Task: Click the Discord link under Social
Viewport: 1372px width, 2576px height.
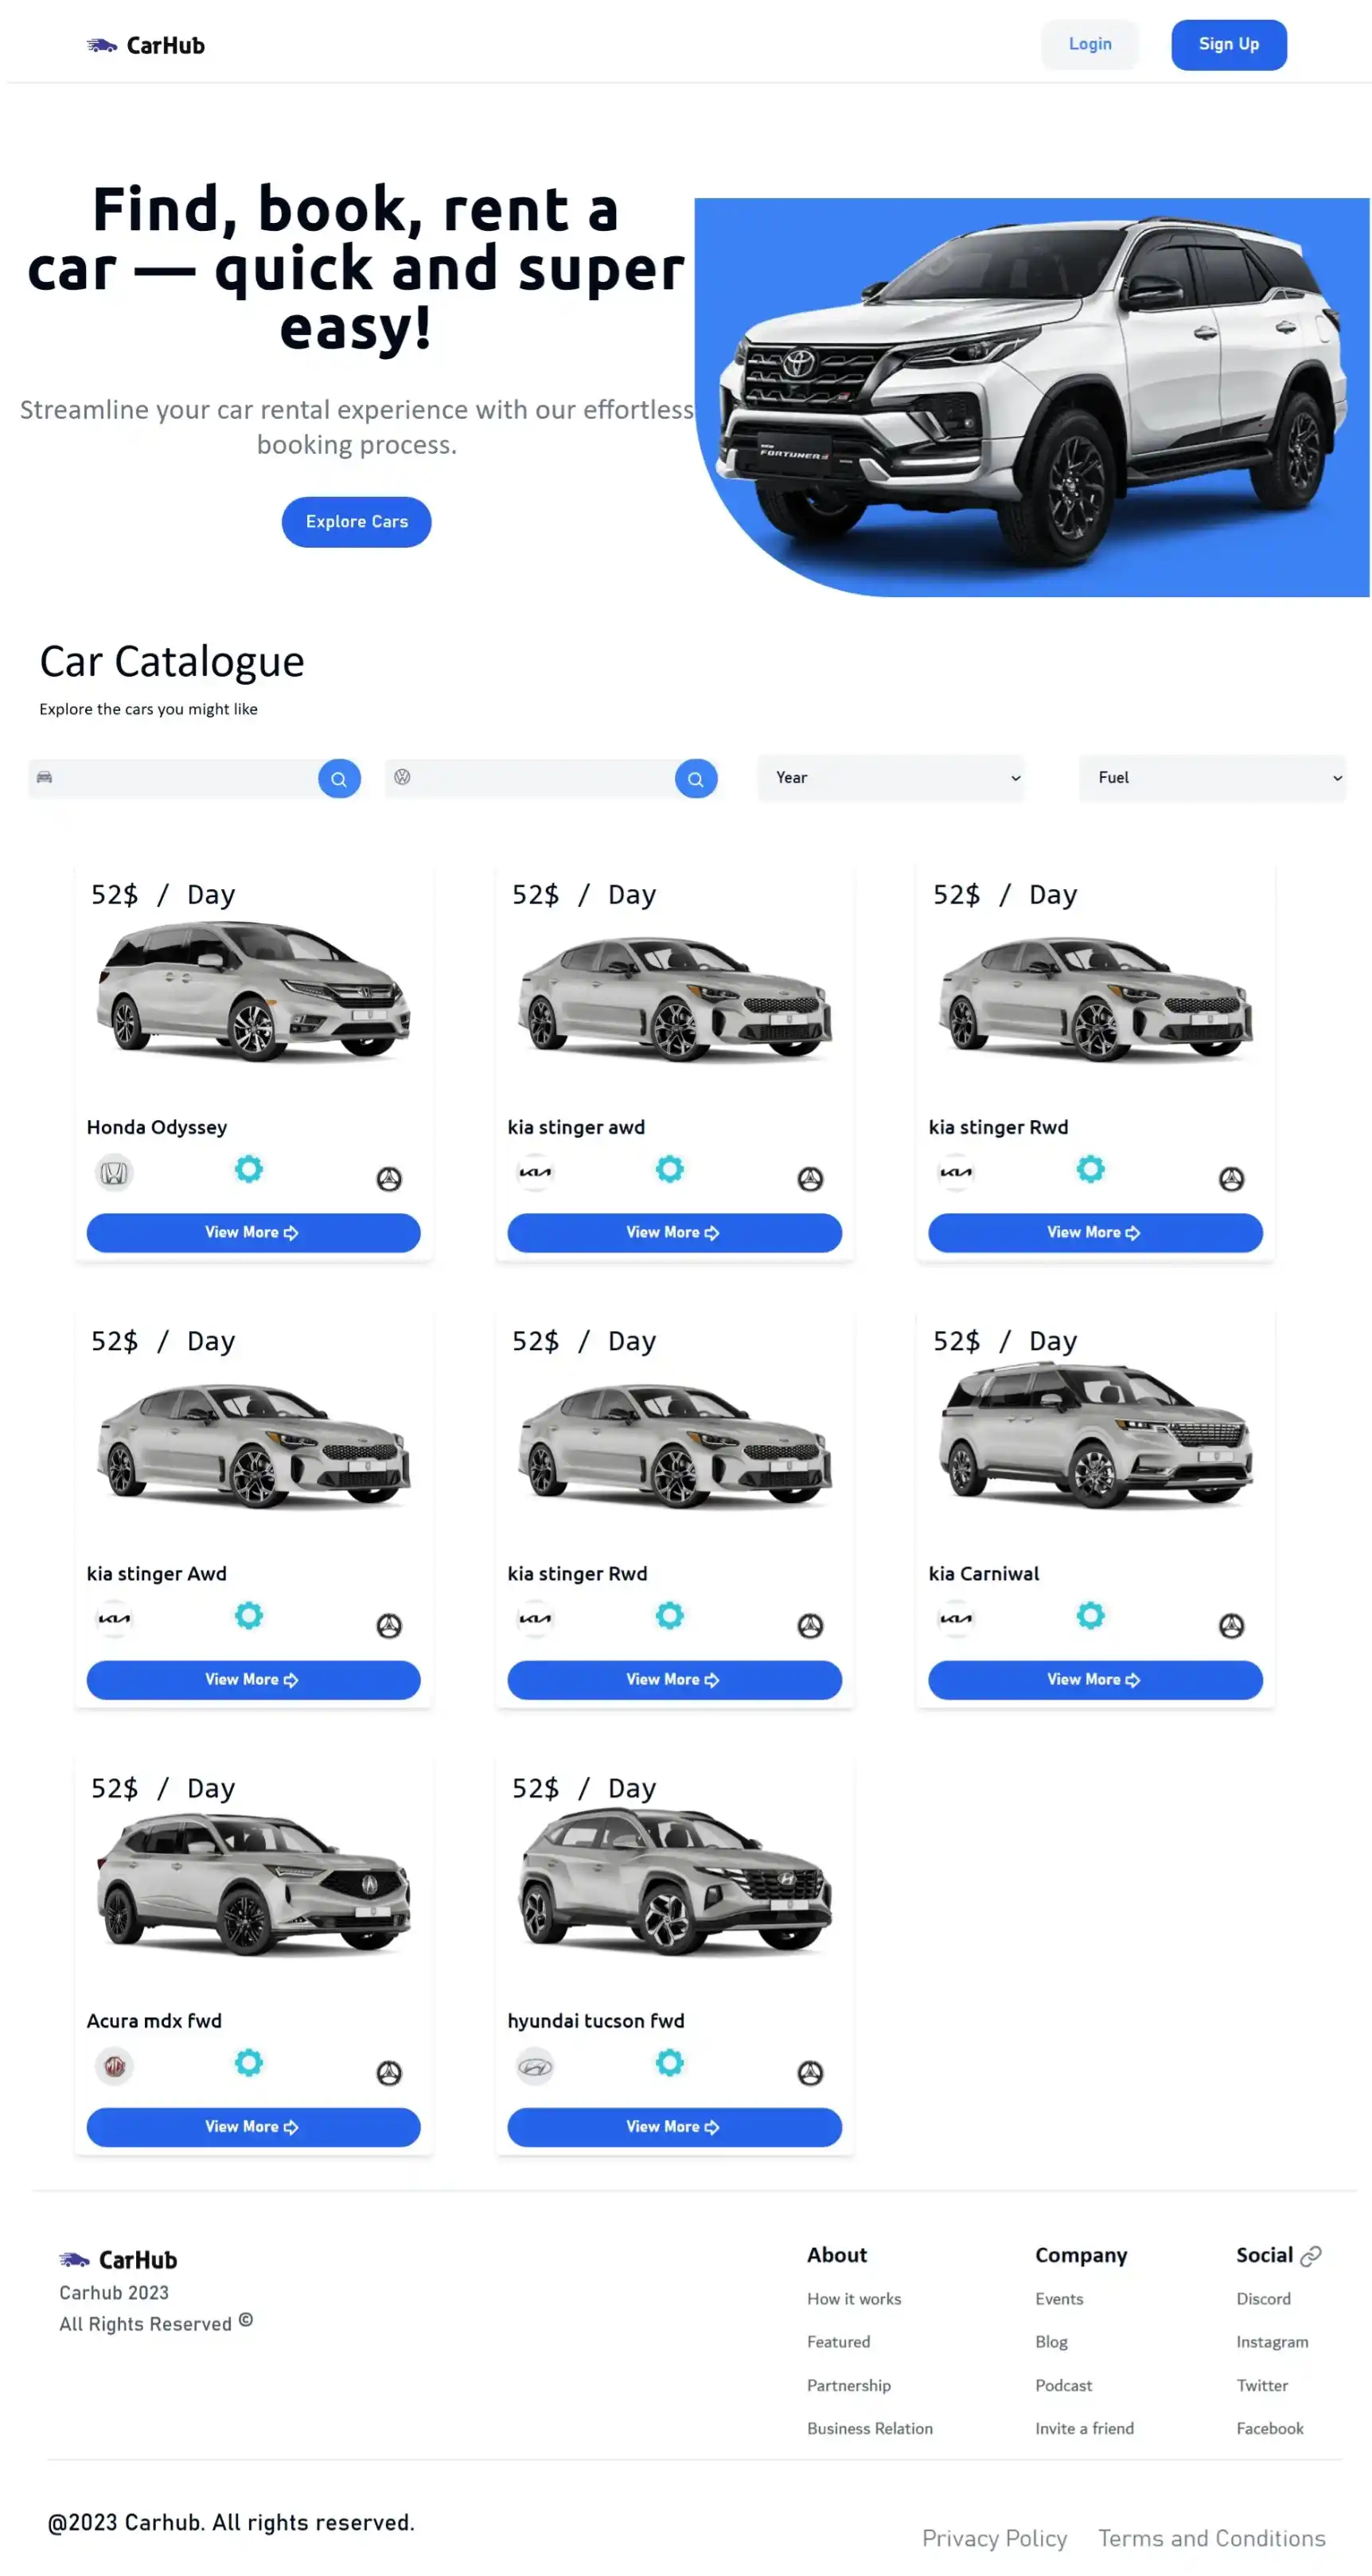Action: pos(1263,2298)
